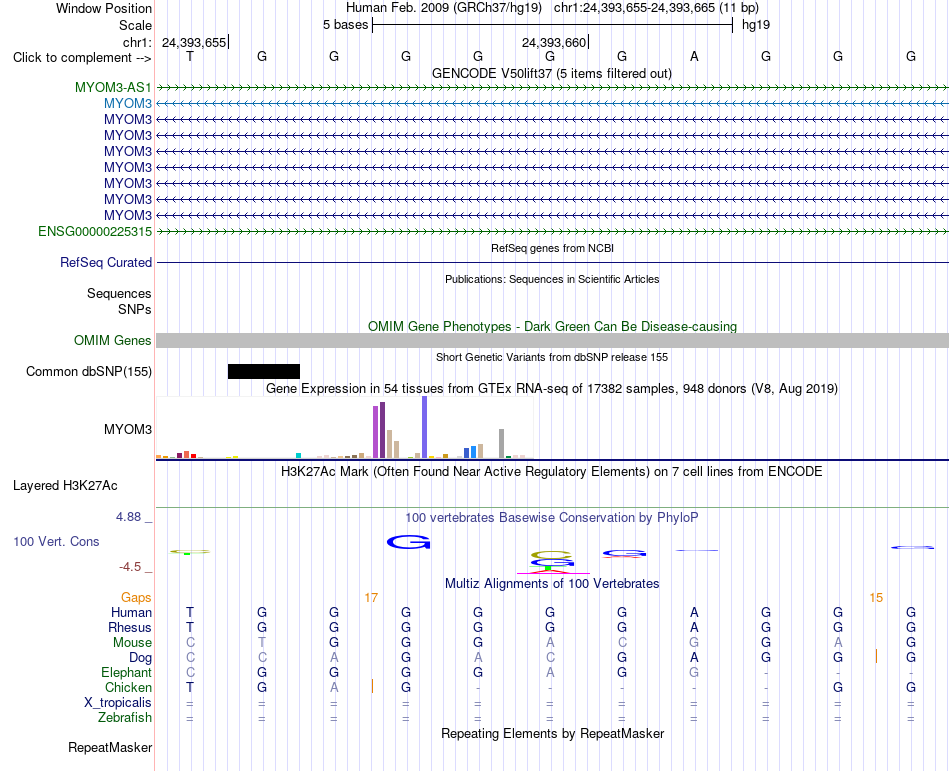Click the '5 bases' scale bar label

[x=345, y=25]
